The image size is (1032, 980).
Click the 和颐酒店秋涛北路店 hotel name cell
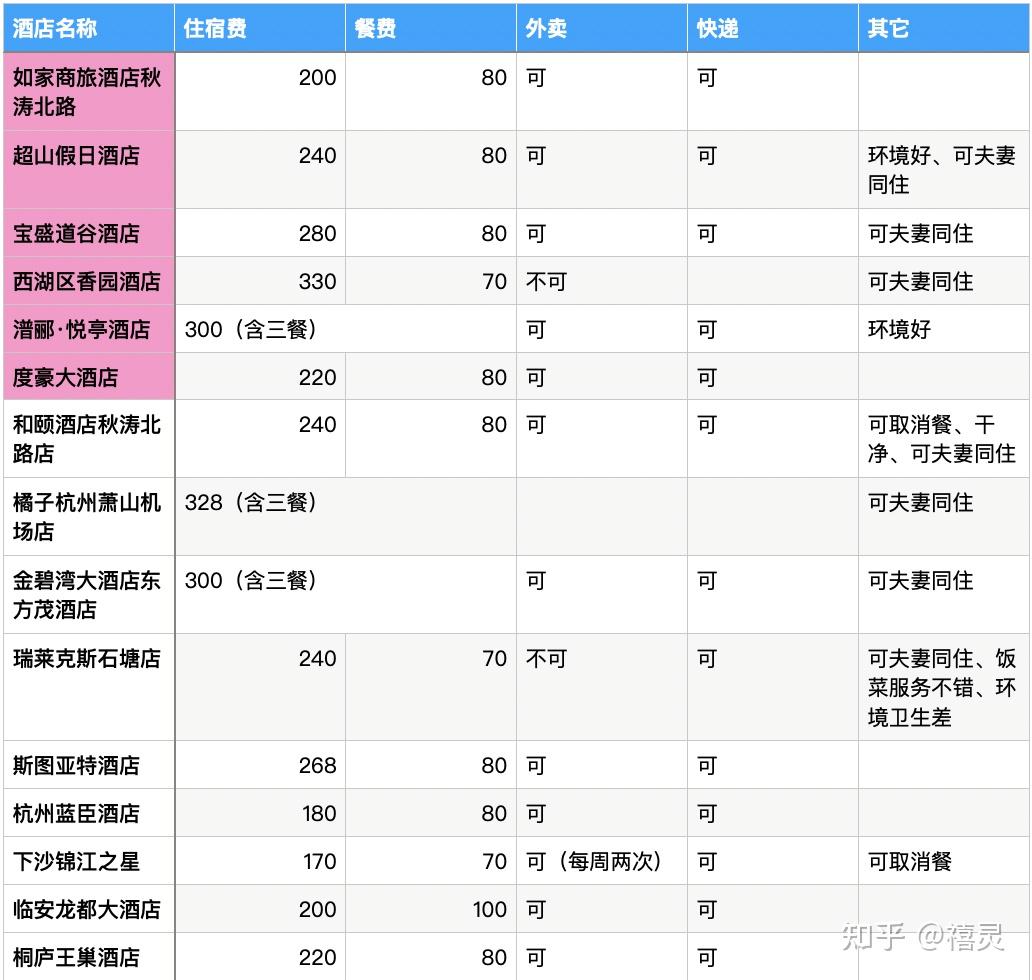89,439
